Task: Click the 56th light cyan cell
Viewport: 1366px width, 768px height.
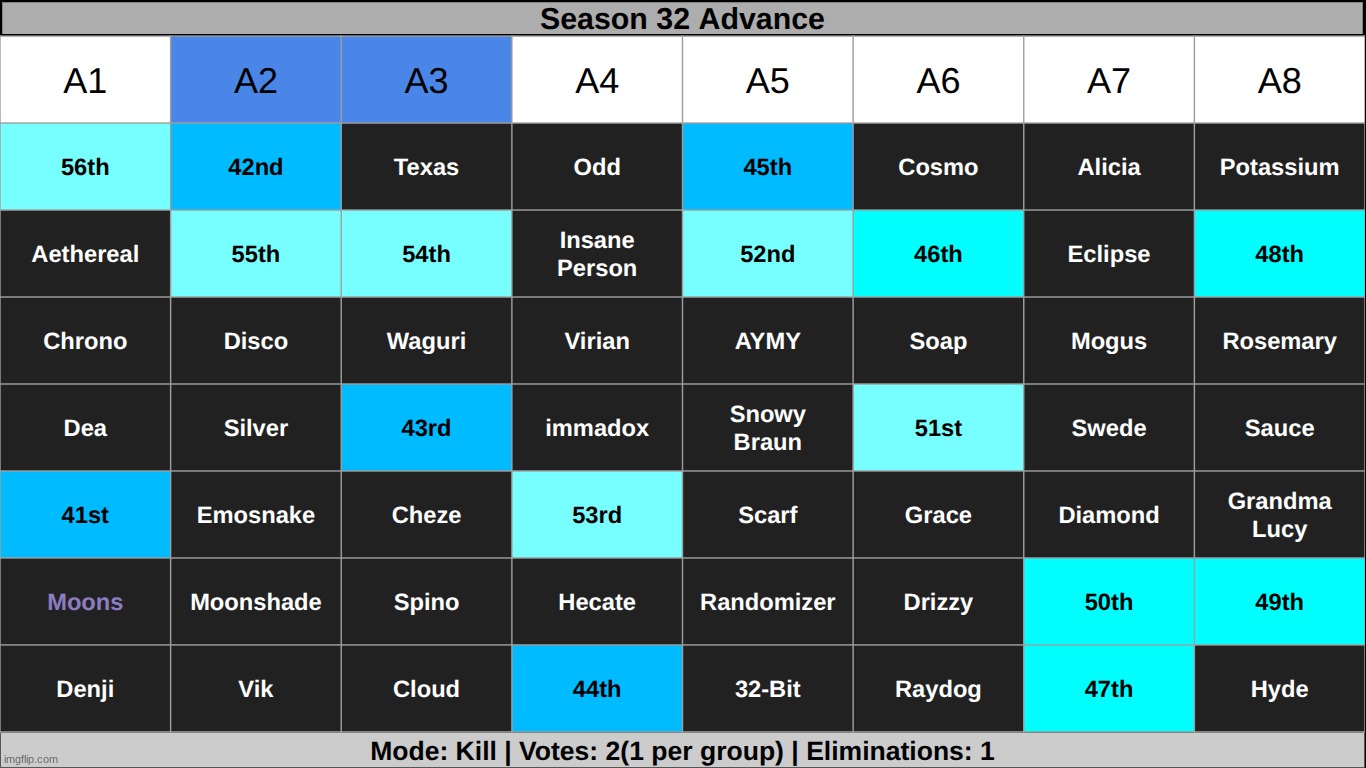Action: (x=85, y=167)
